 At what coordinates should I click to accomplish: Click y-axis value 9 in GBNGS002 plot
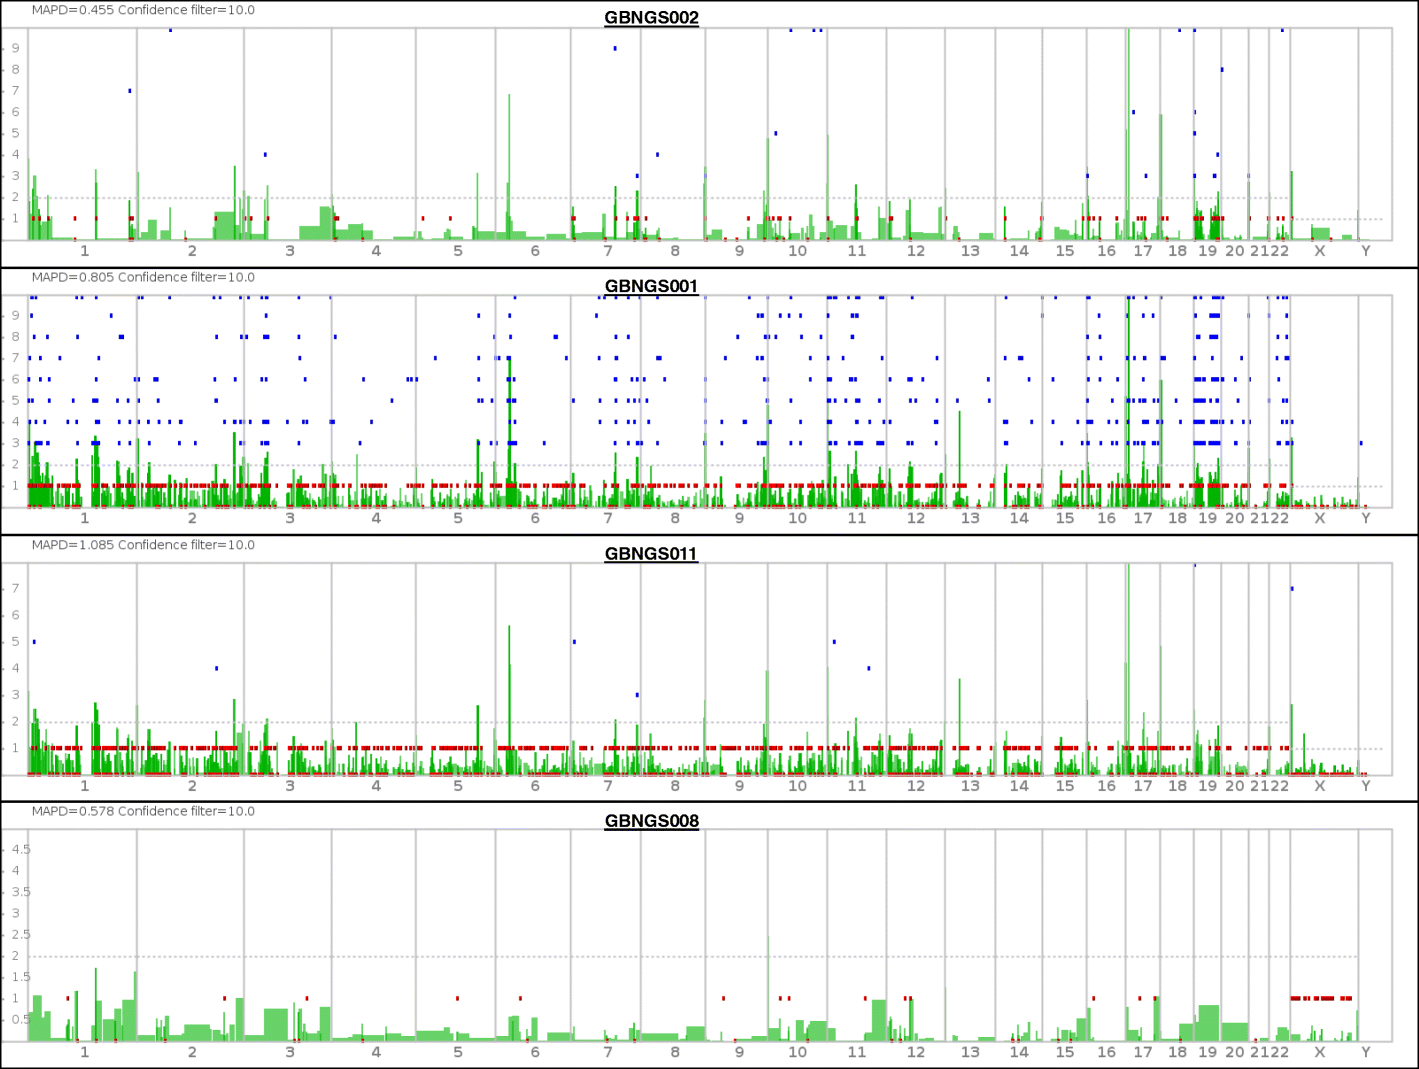coord(16,48)
